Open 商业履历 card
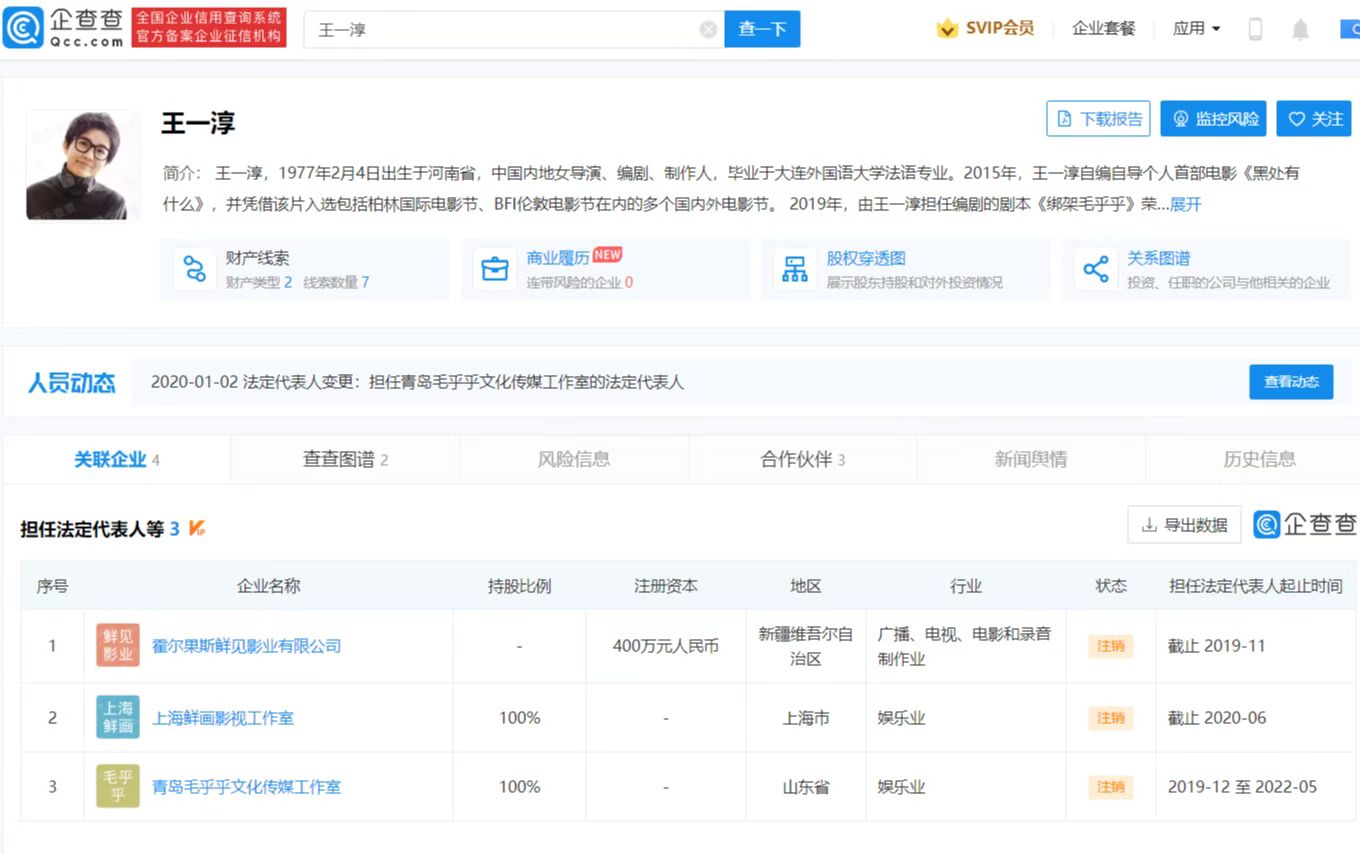The width and height of the screenshot is (1360, 854). 606,269
